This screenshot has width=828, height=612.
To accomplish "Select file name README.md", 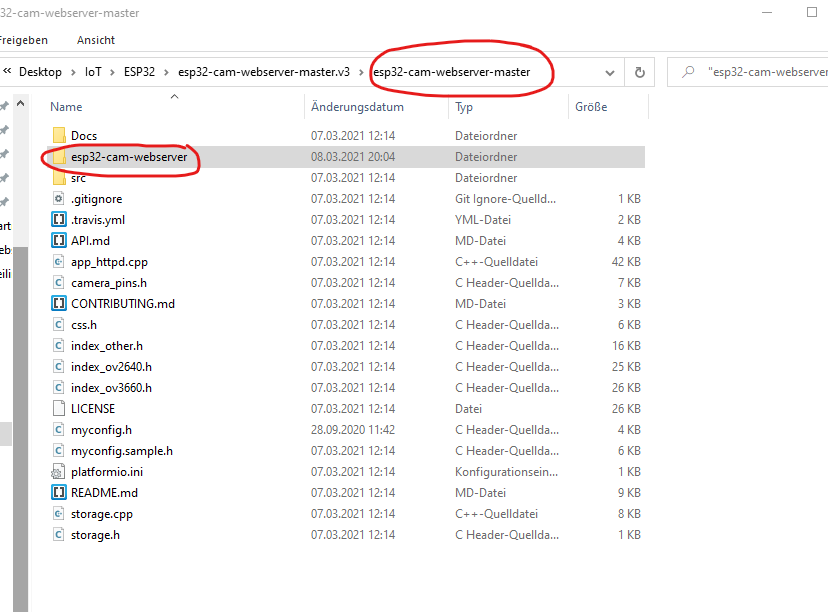I will pos(104,493).
